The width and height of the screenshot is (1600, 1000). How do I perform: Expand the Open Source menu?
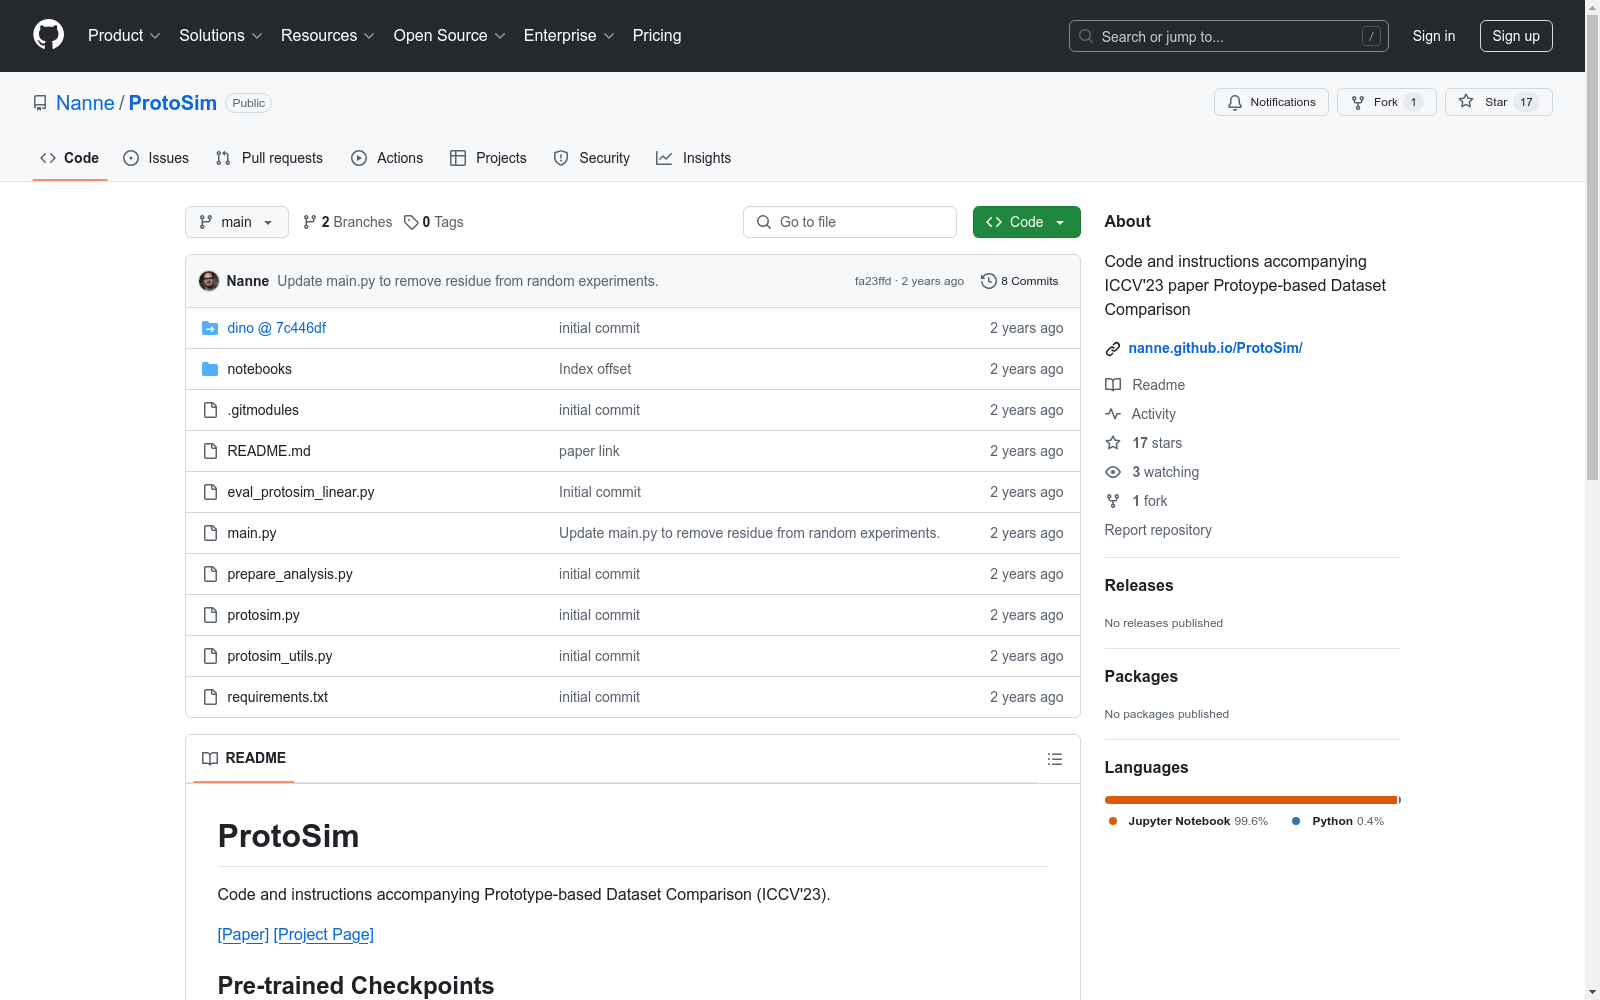(x=450, y=36)
